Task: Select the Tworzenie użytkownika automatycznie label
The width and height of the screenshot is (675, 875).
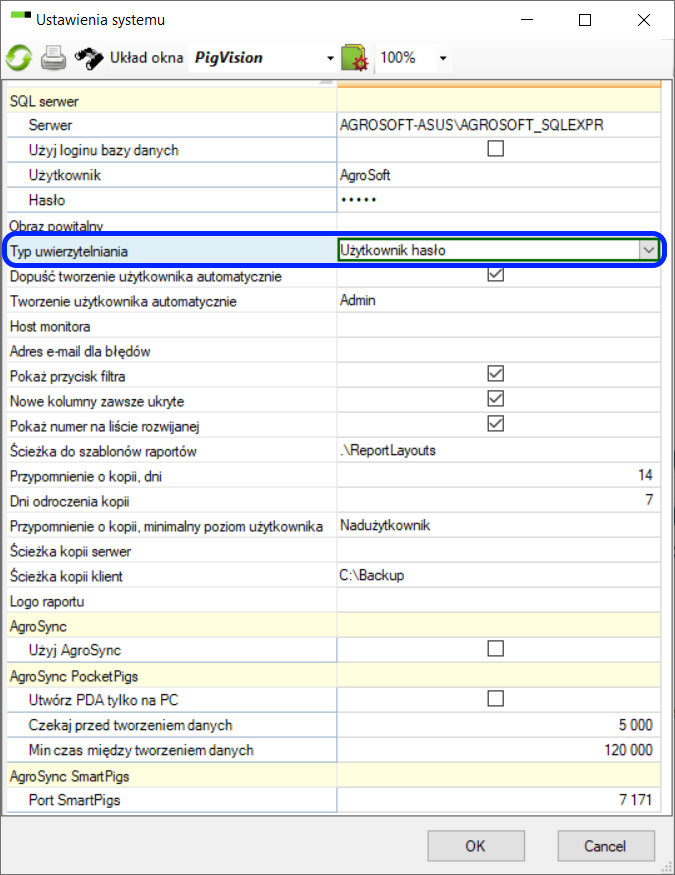Action: pyautogui.click(x=123, y=301)
